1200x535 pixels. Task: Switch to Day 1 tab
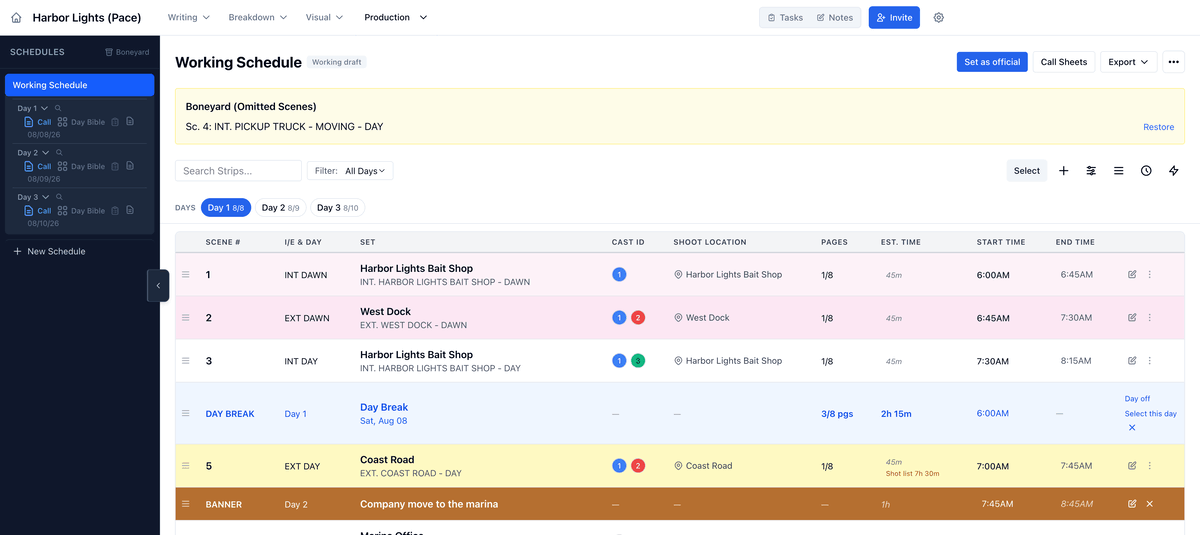[226, 208]
